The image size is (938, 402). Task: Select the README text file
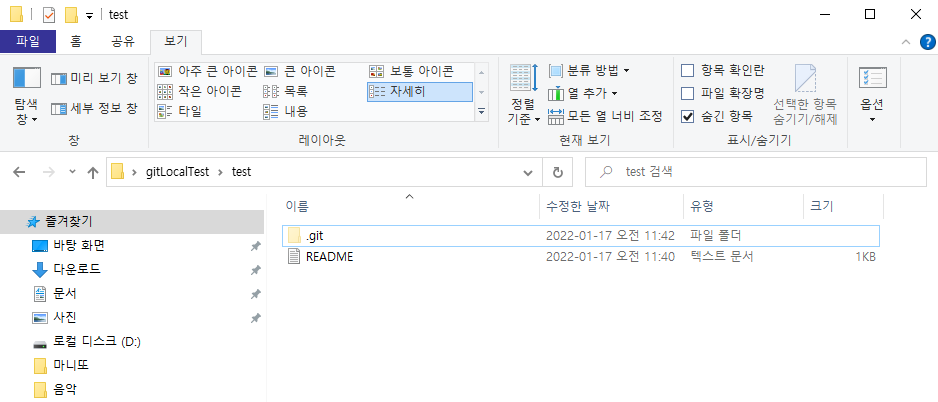click(580, 257)
